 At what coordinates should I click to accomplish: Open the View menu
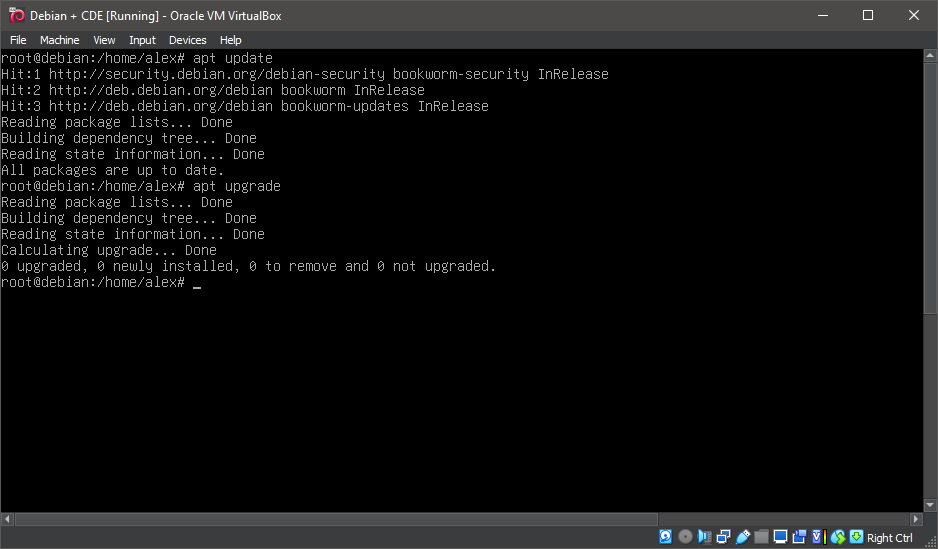click(x=104, y=40)
